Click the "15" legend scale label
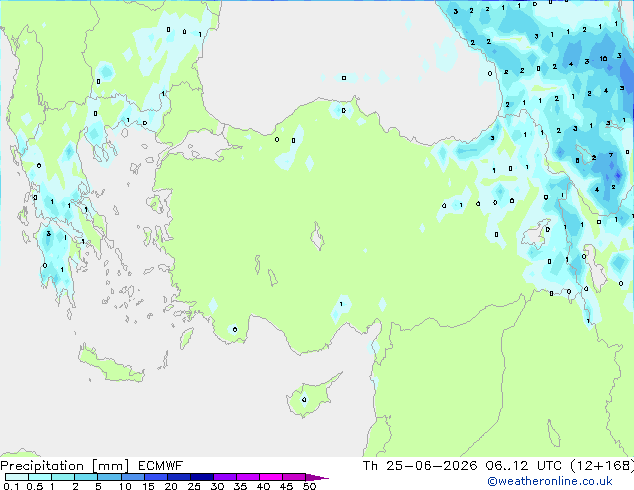 (x=148, y=486)
